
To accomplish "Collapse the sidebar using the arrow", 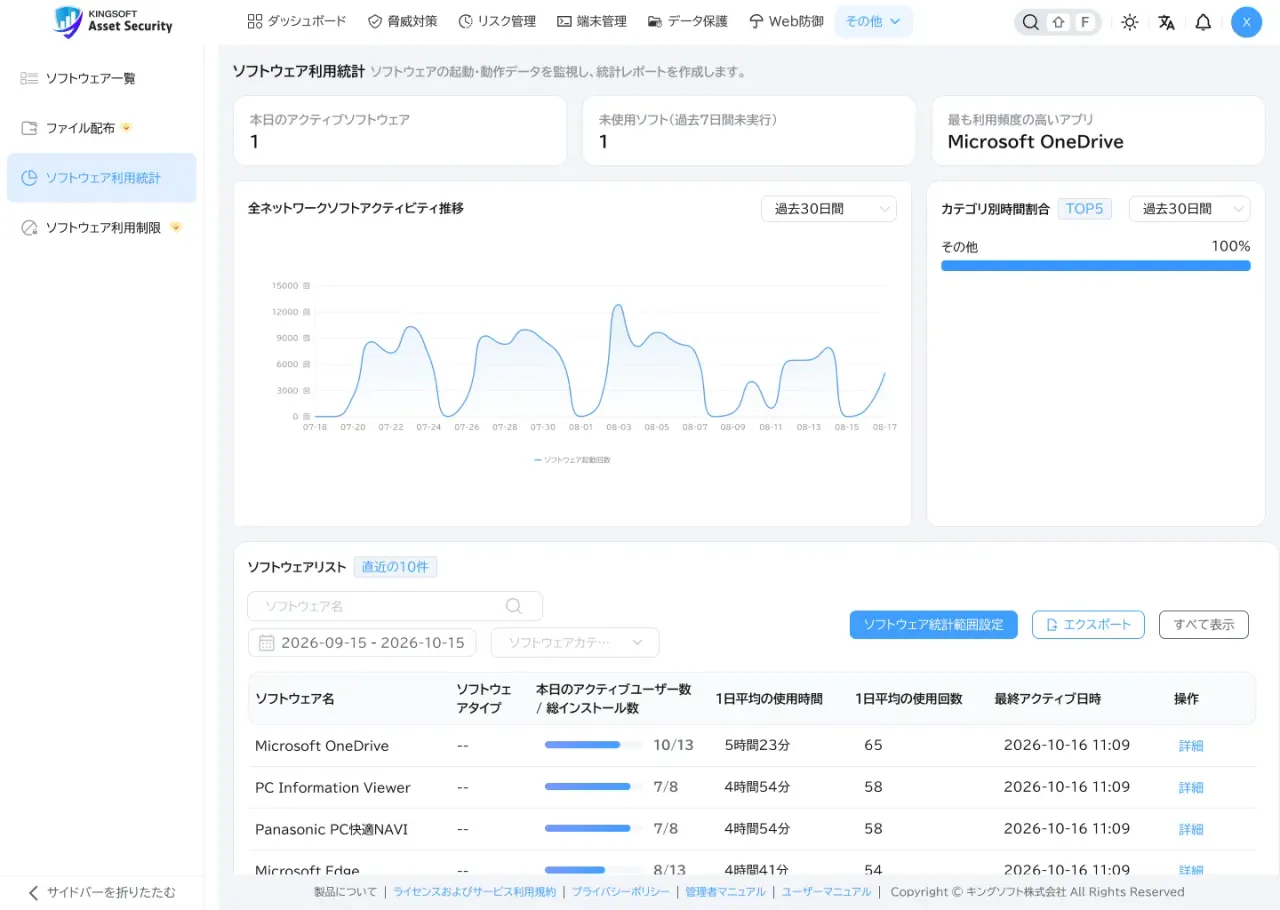I will click(34, 892).
